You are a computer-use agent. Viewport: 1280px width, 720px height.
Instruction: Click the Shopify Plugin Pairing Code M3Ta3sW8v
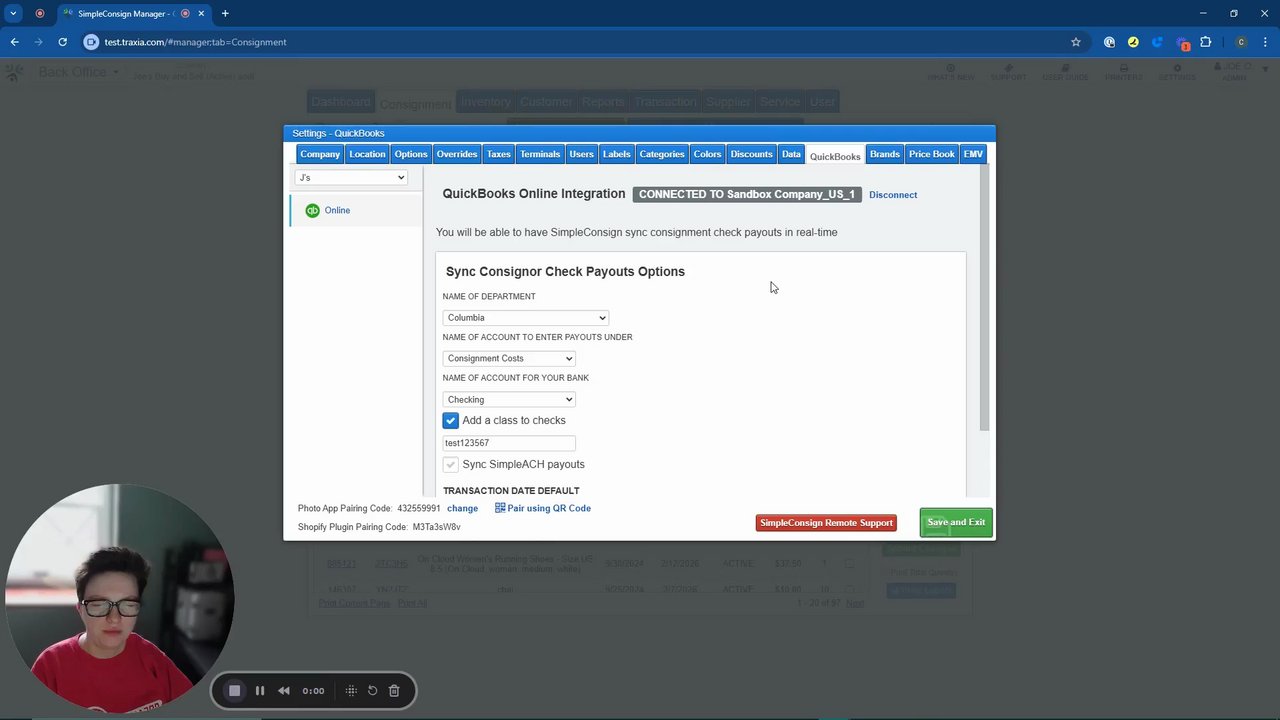[436, 527]
